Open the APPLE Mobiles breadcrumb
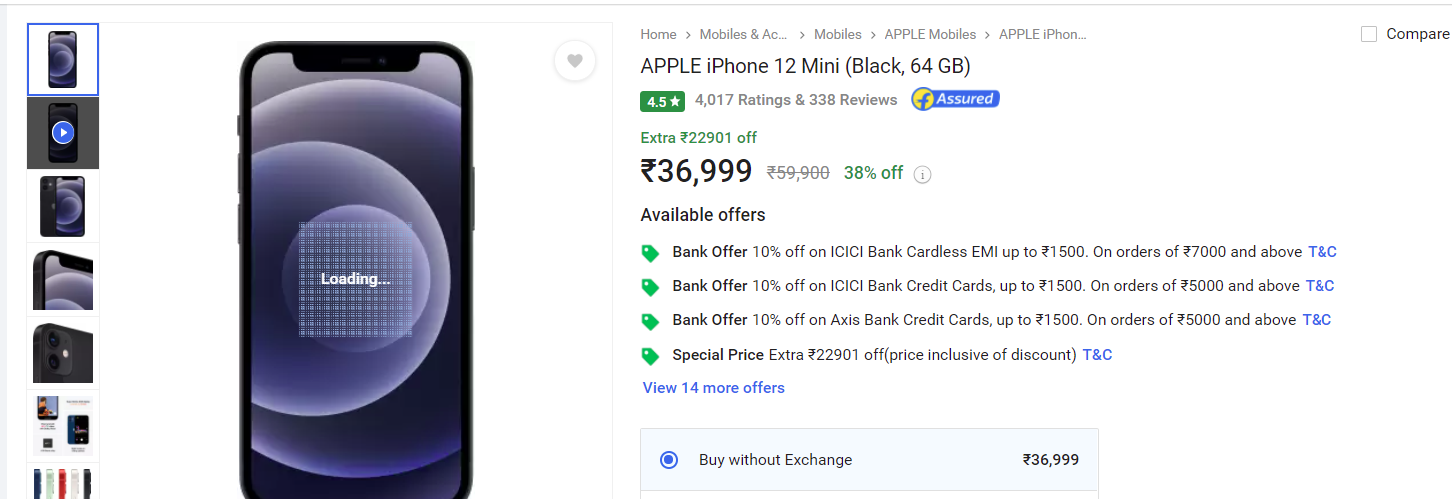The image size is (1452, 499). click(x=930, y=34)
